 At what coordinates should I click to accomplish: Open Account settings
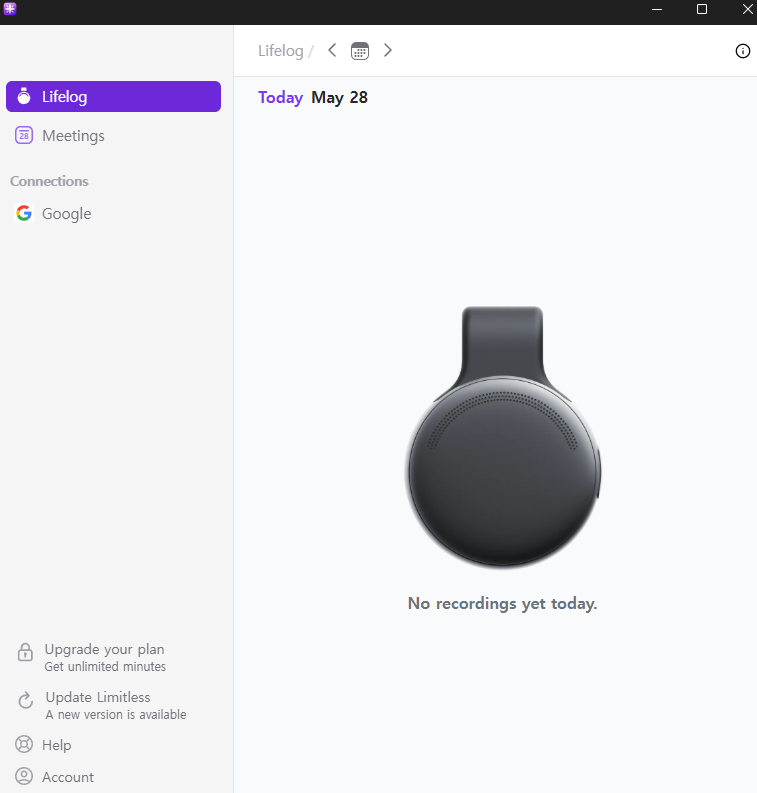[68, 777]
